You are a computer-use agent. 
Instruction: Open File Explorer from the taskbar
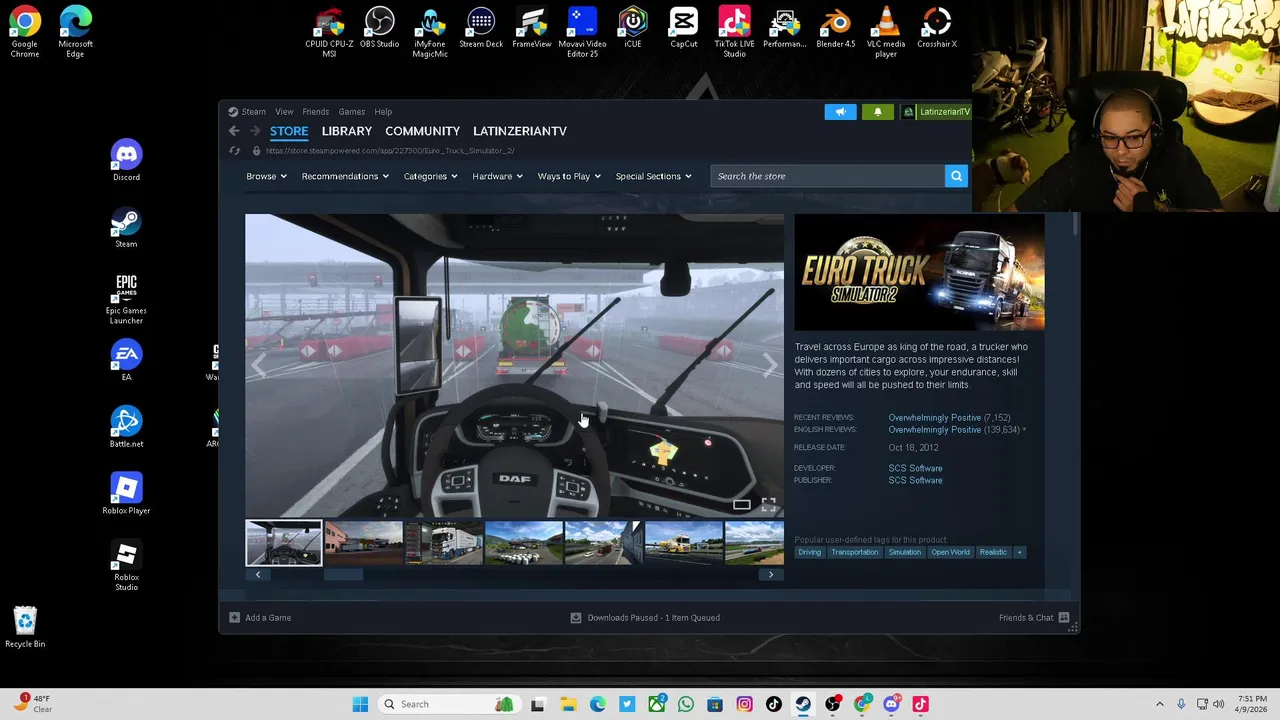pos(568,704)
